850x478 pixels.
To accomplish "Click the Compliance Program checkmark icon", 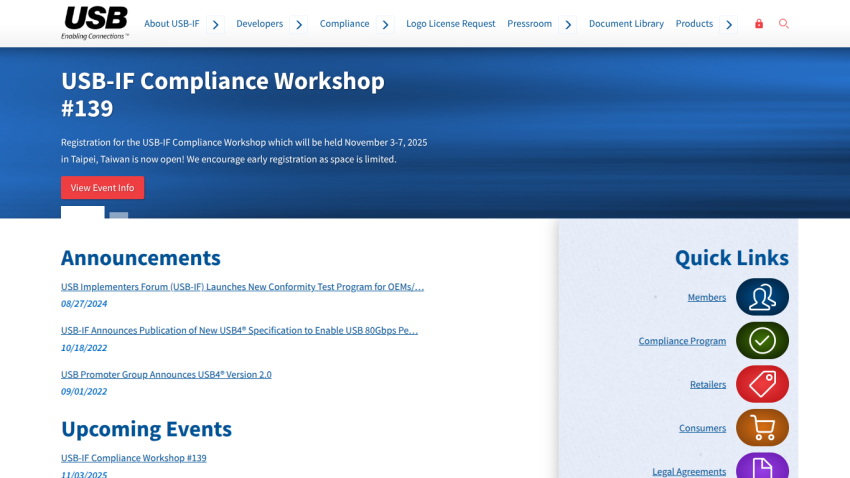I will pyautogui.click(x=762, y=340).
